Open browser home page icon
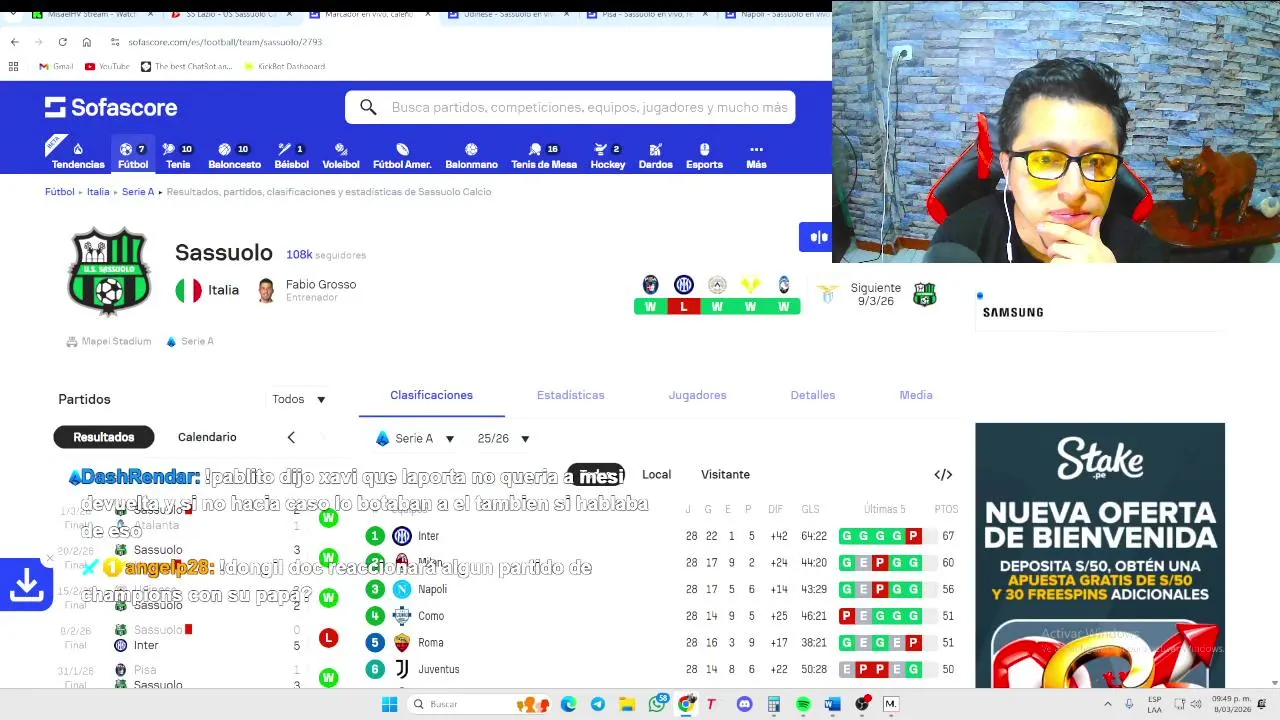Image resolution: width=1280 pixels, height=720 pixels. [x=86, y=42]
